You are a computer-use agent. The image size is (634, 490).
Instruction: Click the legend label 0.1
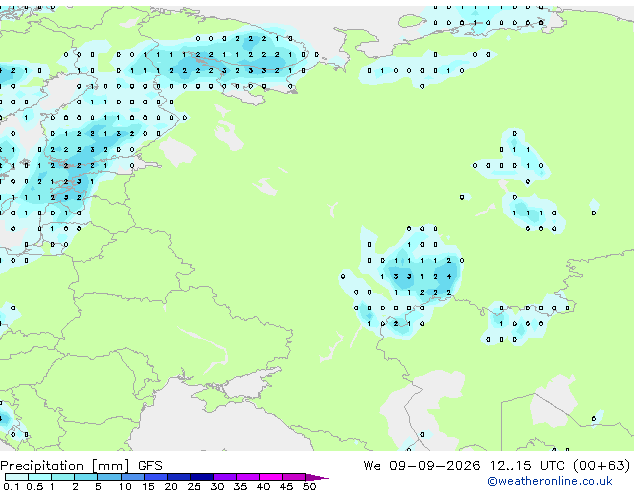(x=11, y=486)
